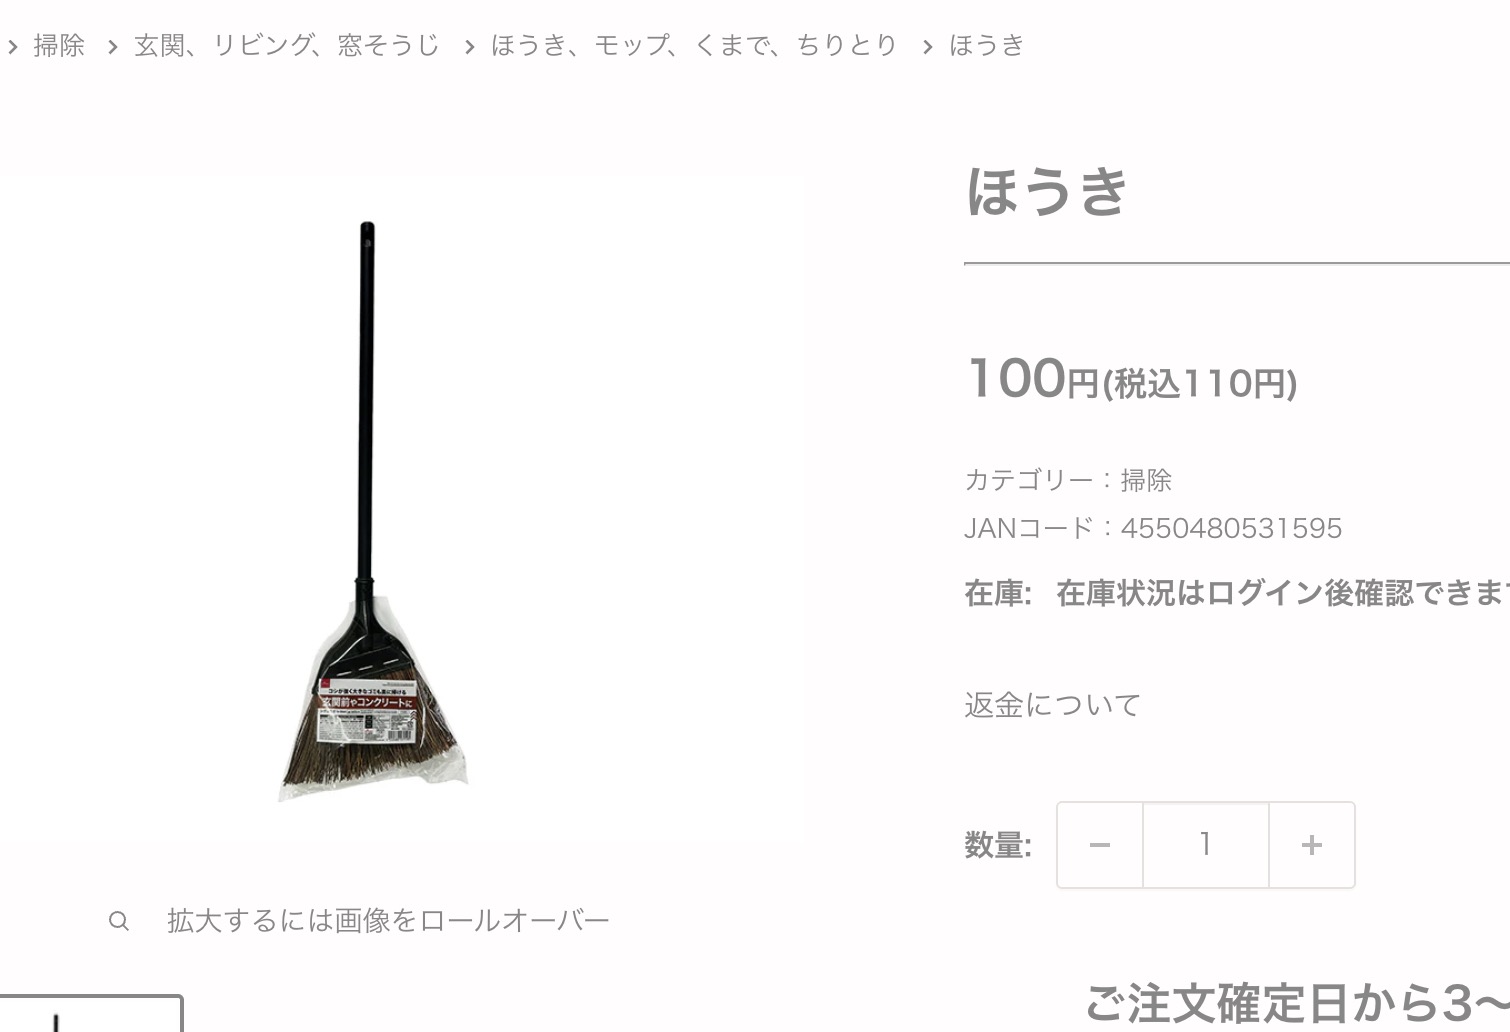Open 玄関、リビング、窓そうじ breadcrumb
The height and width of the screenshot is (1032, 1510).
click(287, 46)
